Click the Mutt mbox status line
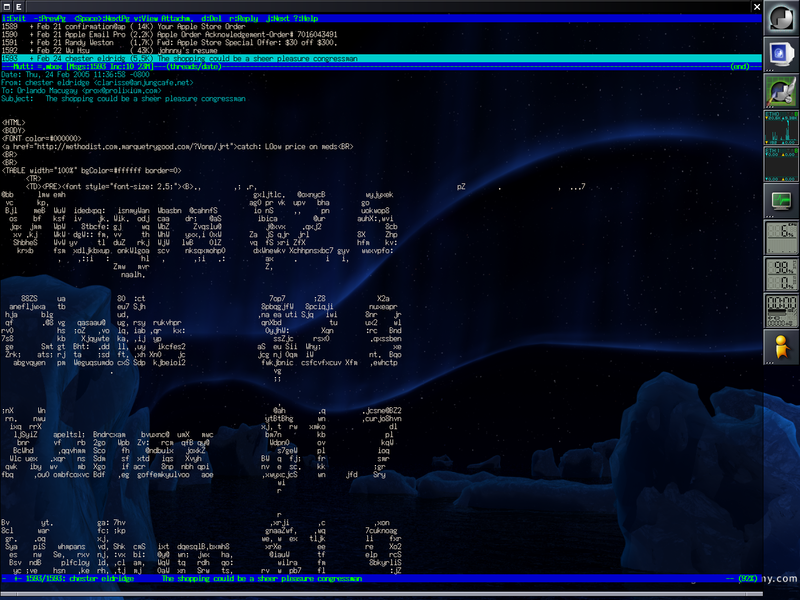The height and width of the screenshot is (600, 800). coord(381,66)
